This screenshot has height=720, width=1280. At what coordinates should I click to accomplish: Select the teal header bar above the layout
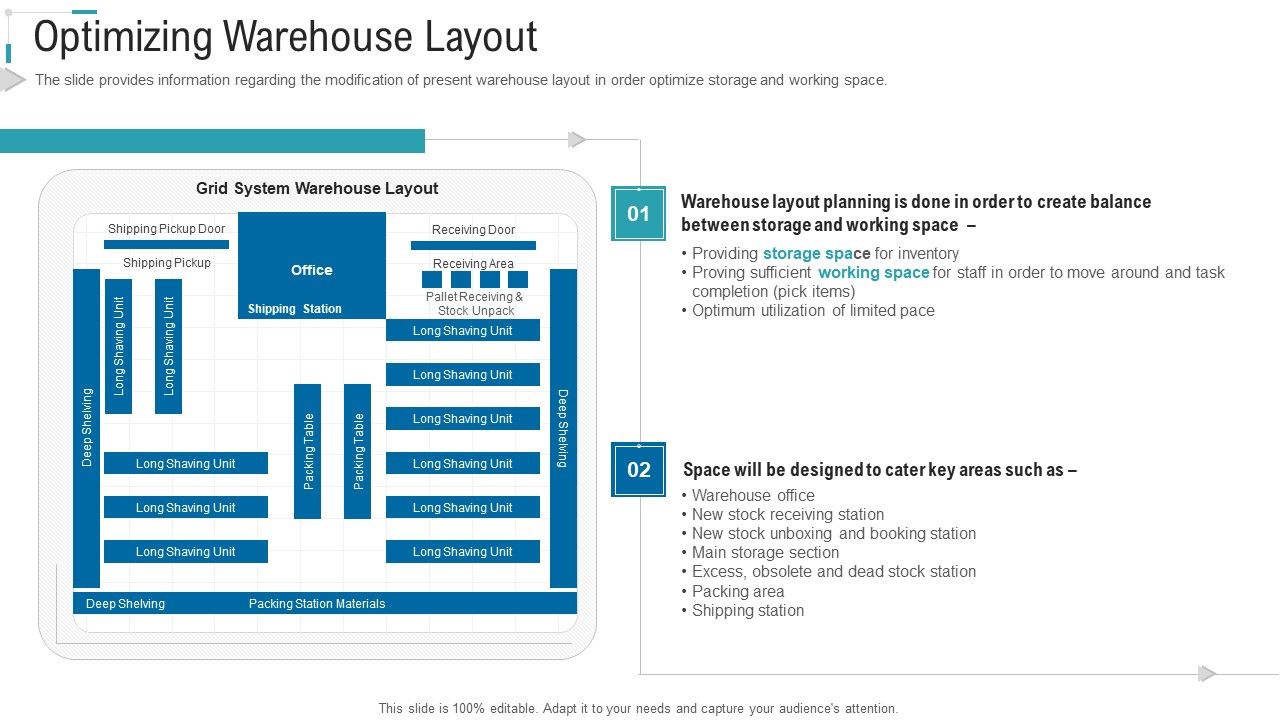click(212, 141)
